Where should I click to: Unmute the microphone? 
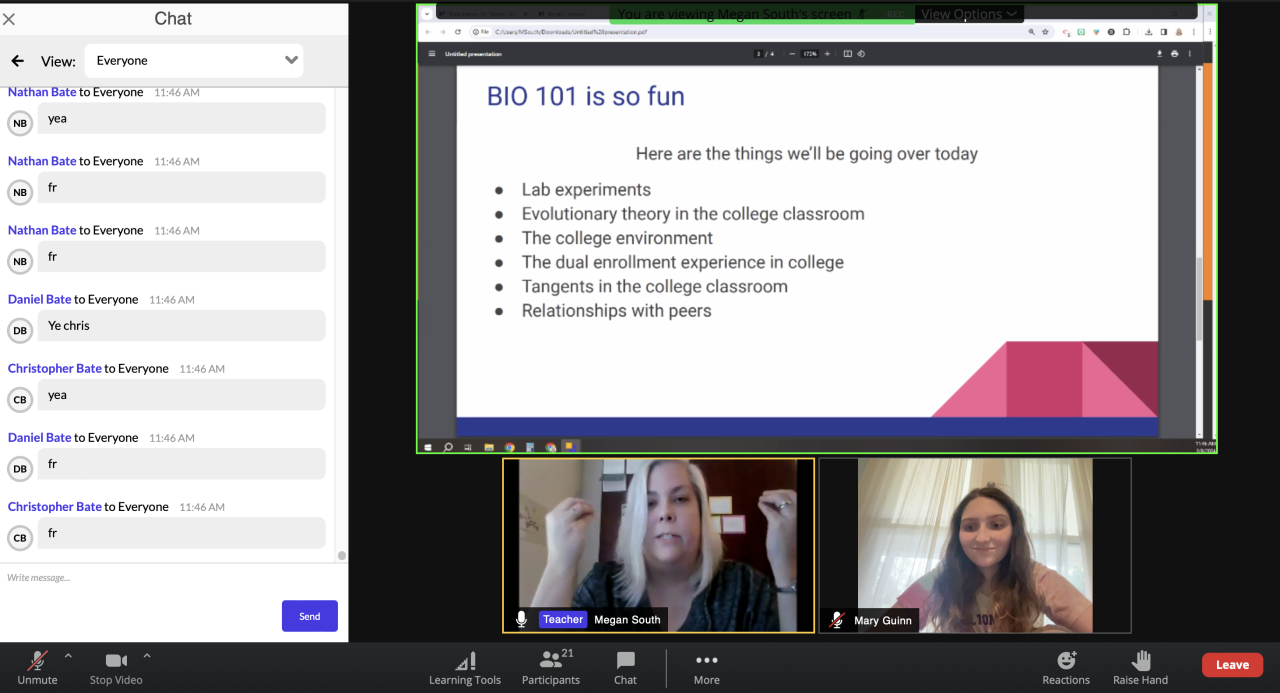tap(38, 668)
